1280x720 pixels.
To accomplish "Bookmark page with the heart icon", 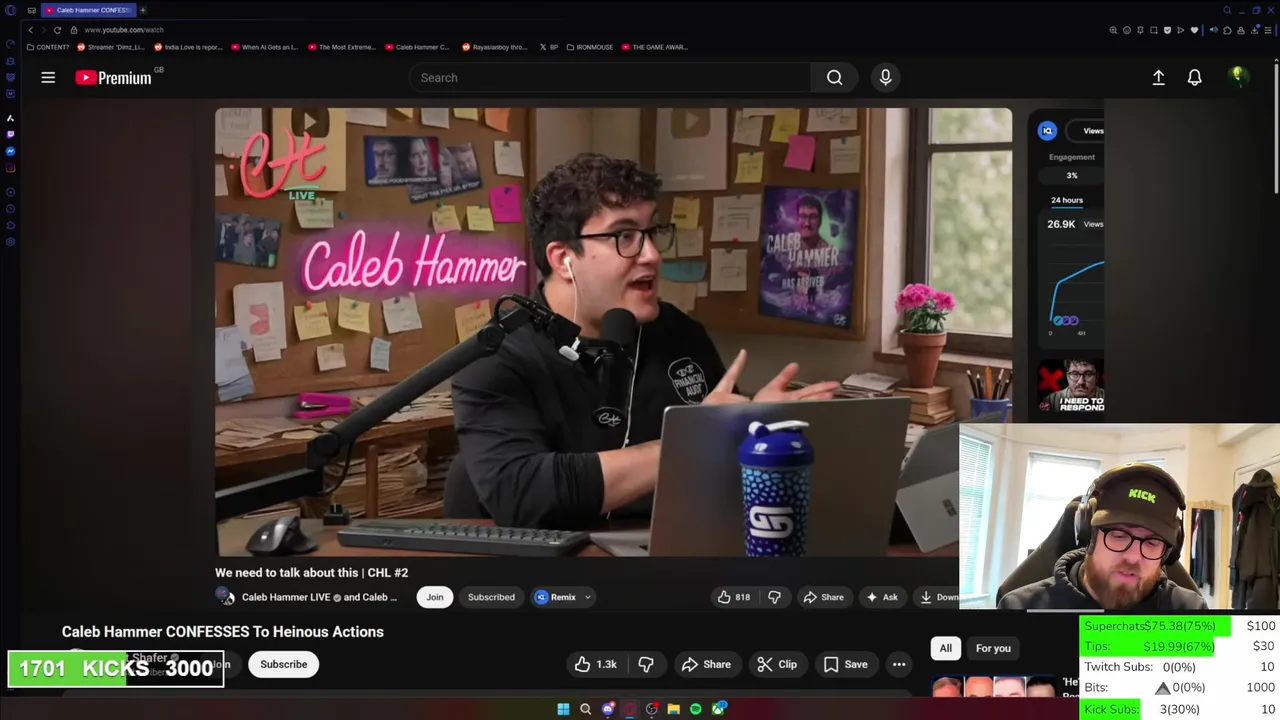I will [x=1194, y=30].
